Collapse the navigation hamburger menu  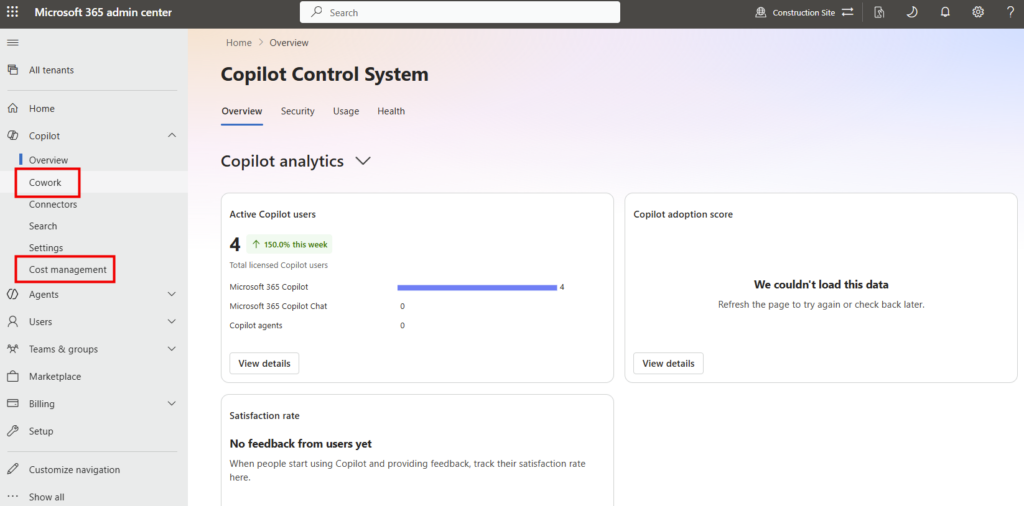pyautogui.click(x=12, y=43)
